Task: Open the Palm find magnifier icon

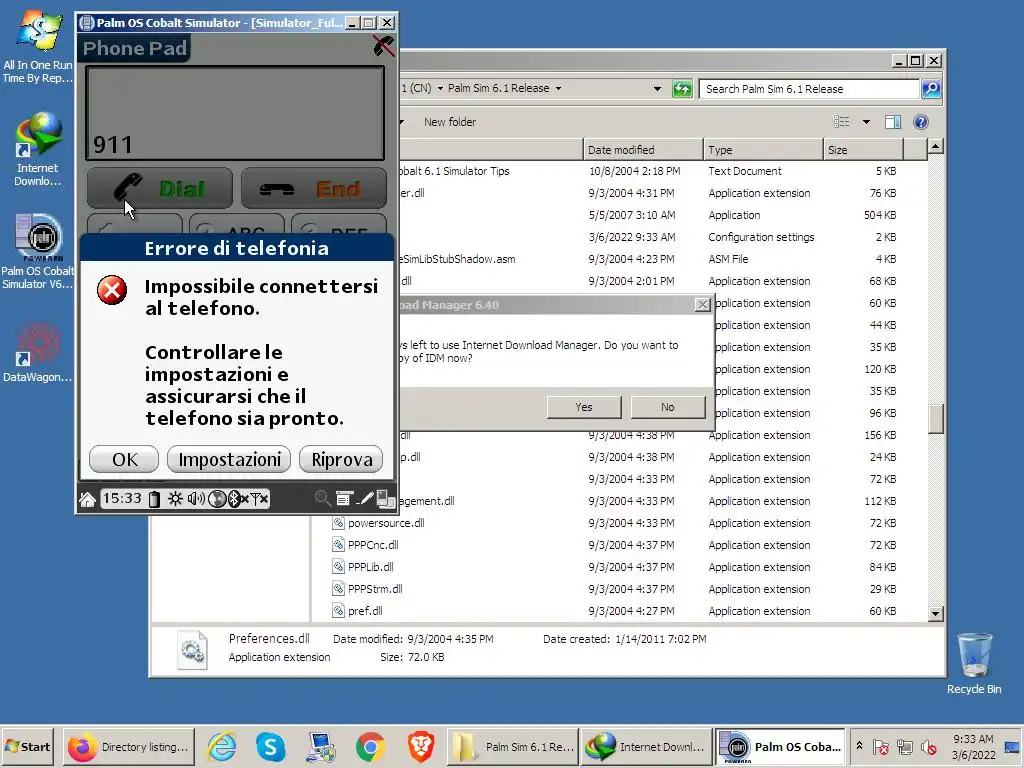Action: [322, 499]
